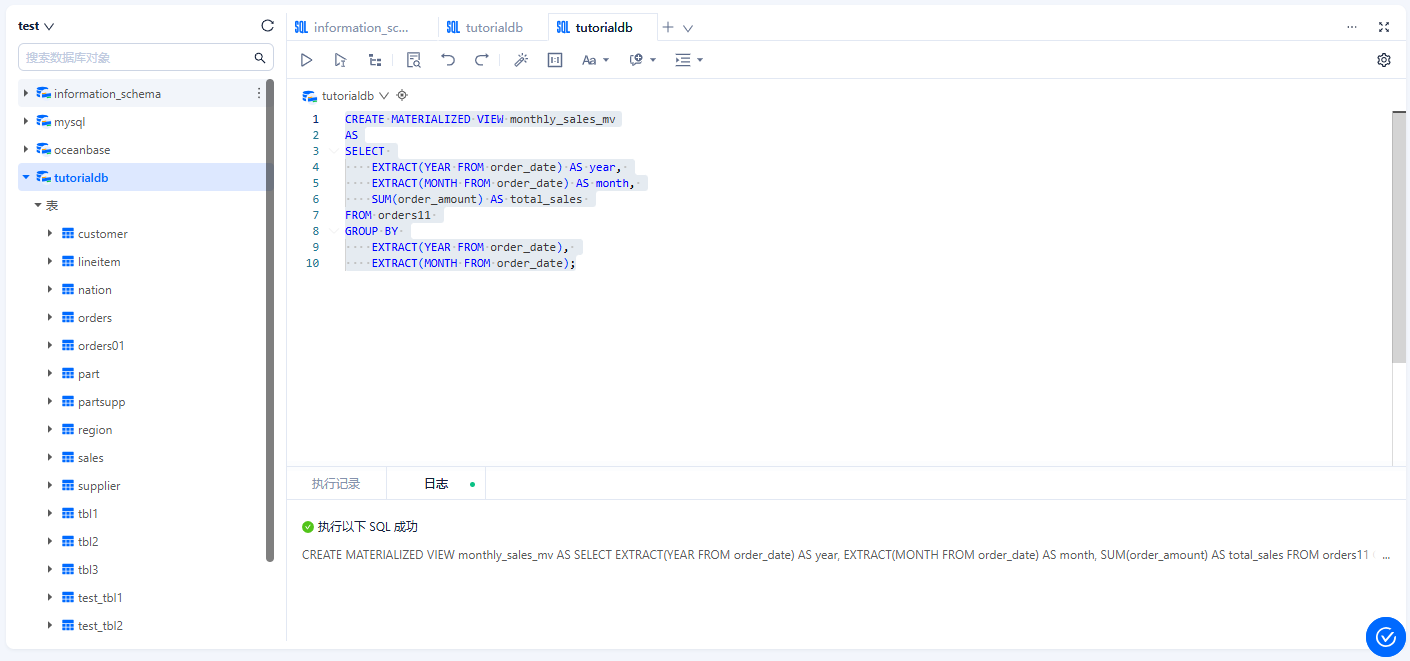Viewport: 1410px width, 661px height.
Task: Open the more options ellipsis at top right
Action: point(1352,27)
